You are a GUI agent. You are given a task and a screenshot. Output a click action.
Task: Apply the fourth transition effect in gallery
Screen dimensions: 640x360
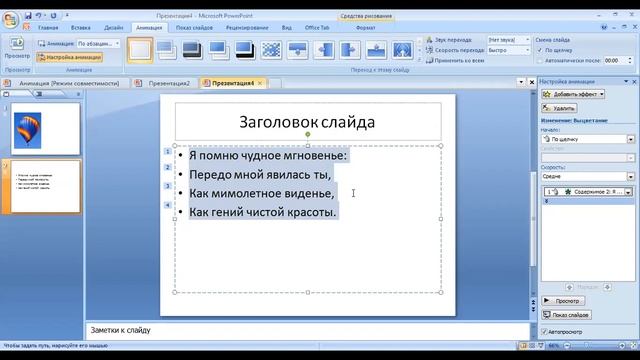click(x=219, y=50)
